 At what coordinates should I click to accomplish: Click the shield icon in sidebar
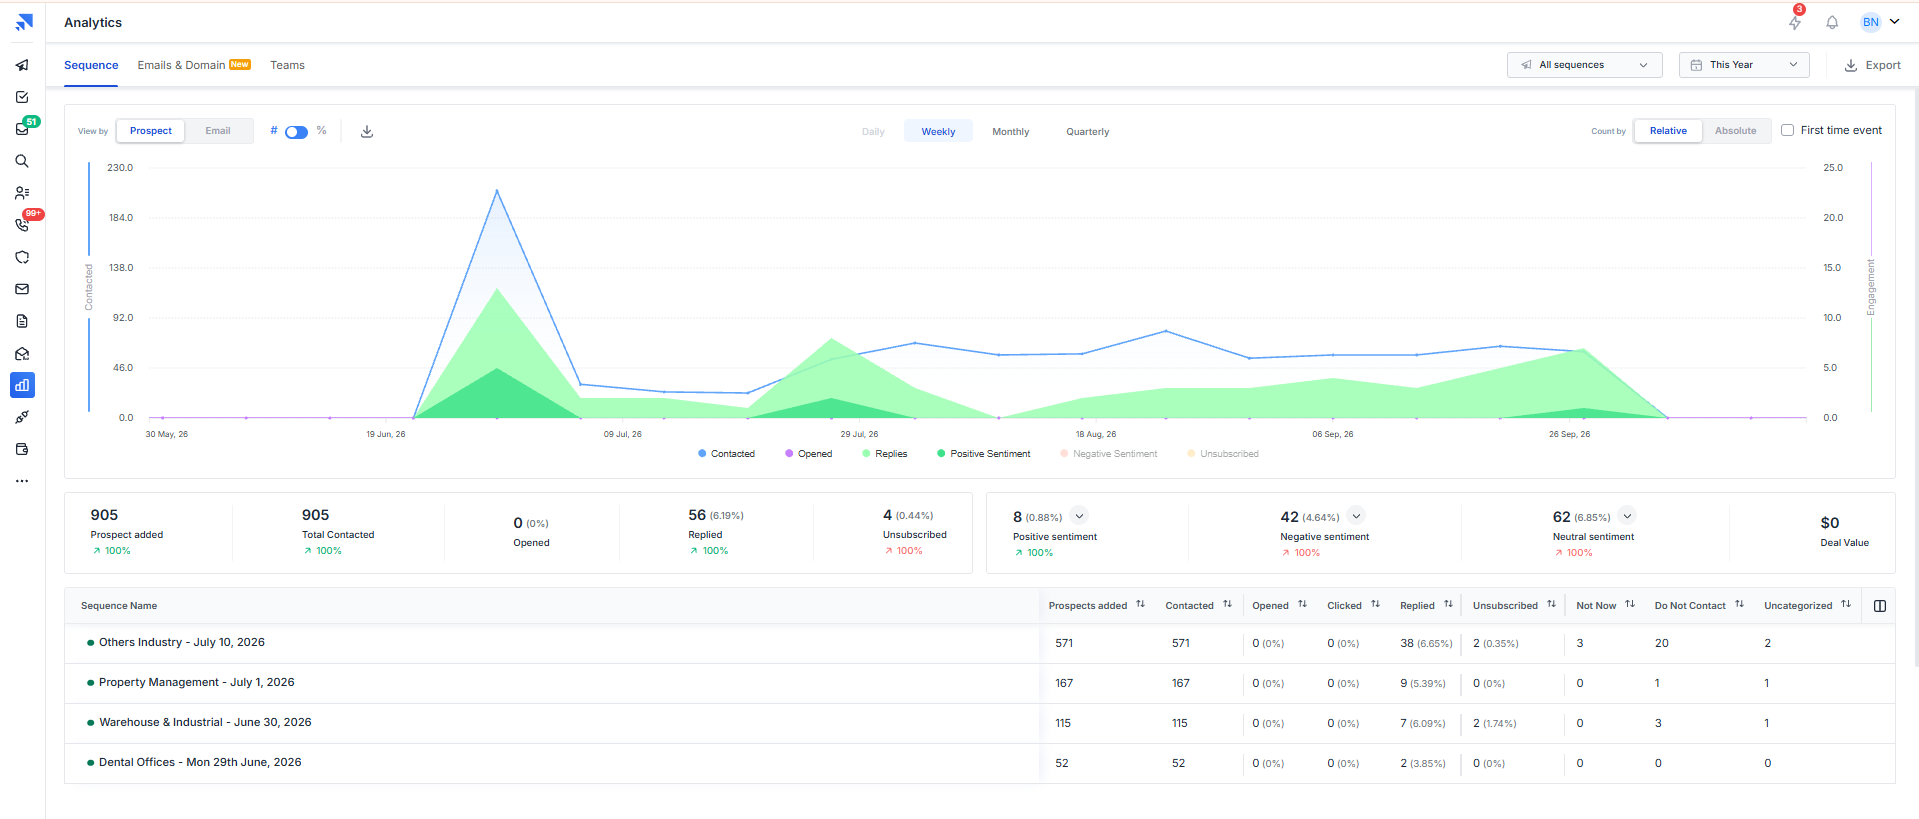[x=22, y=257]
